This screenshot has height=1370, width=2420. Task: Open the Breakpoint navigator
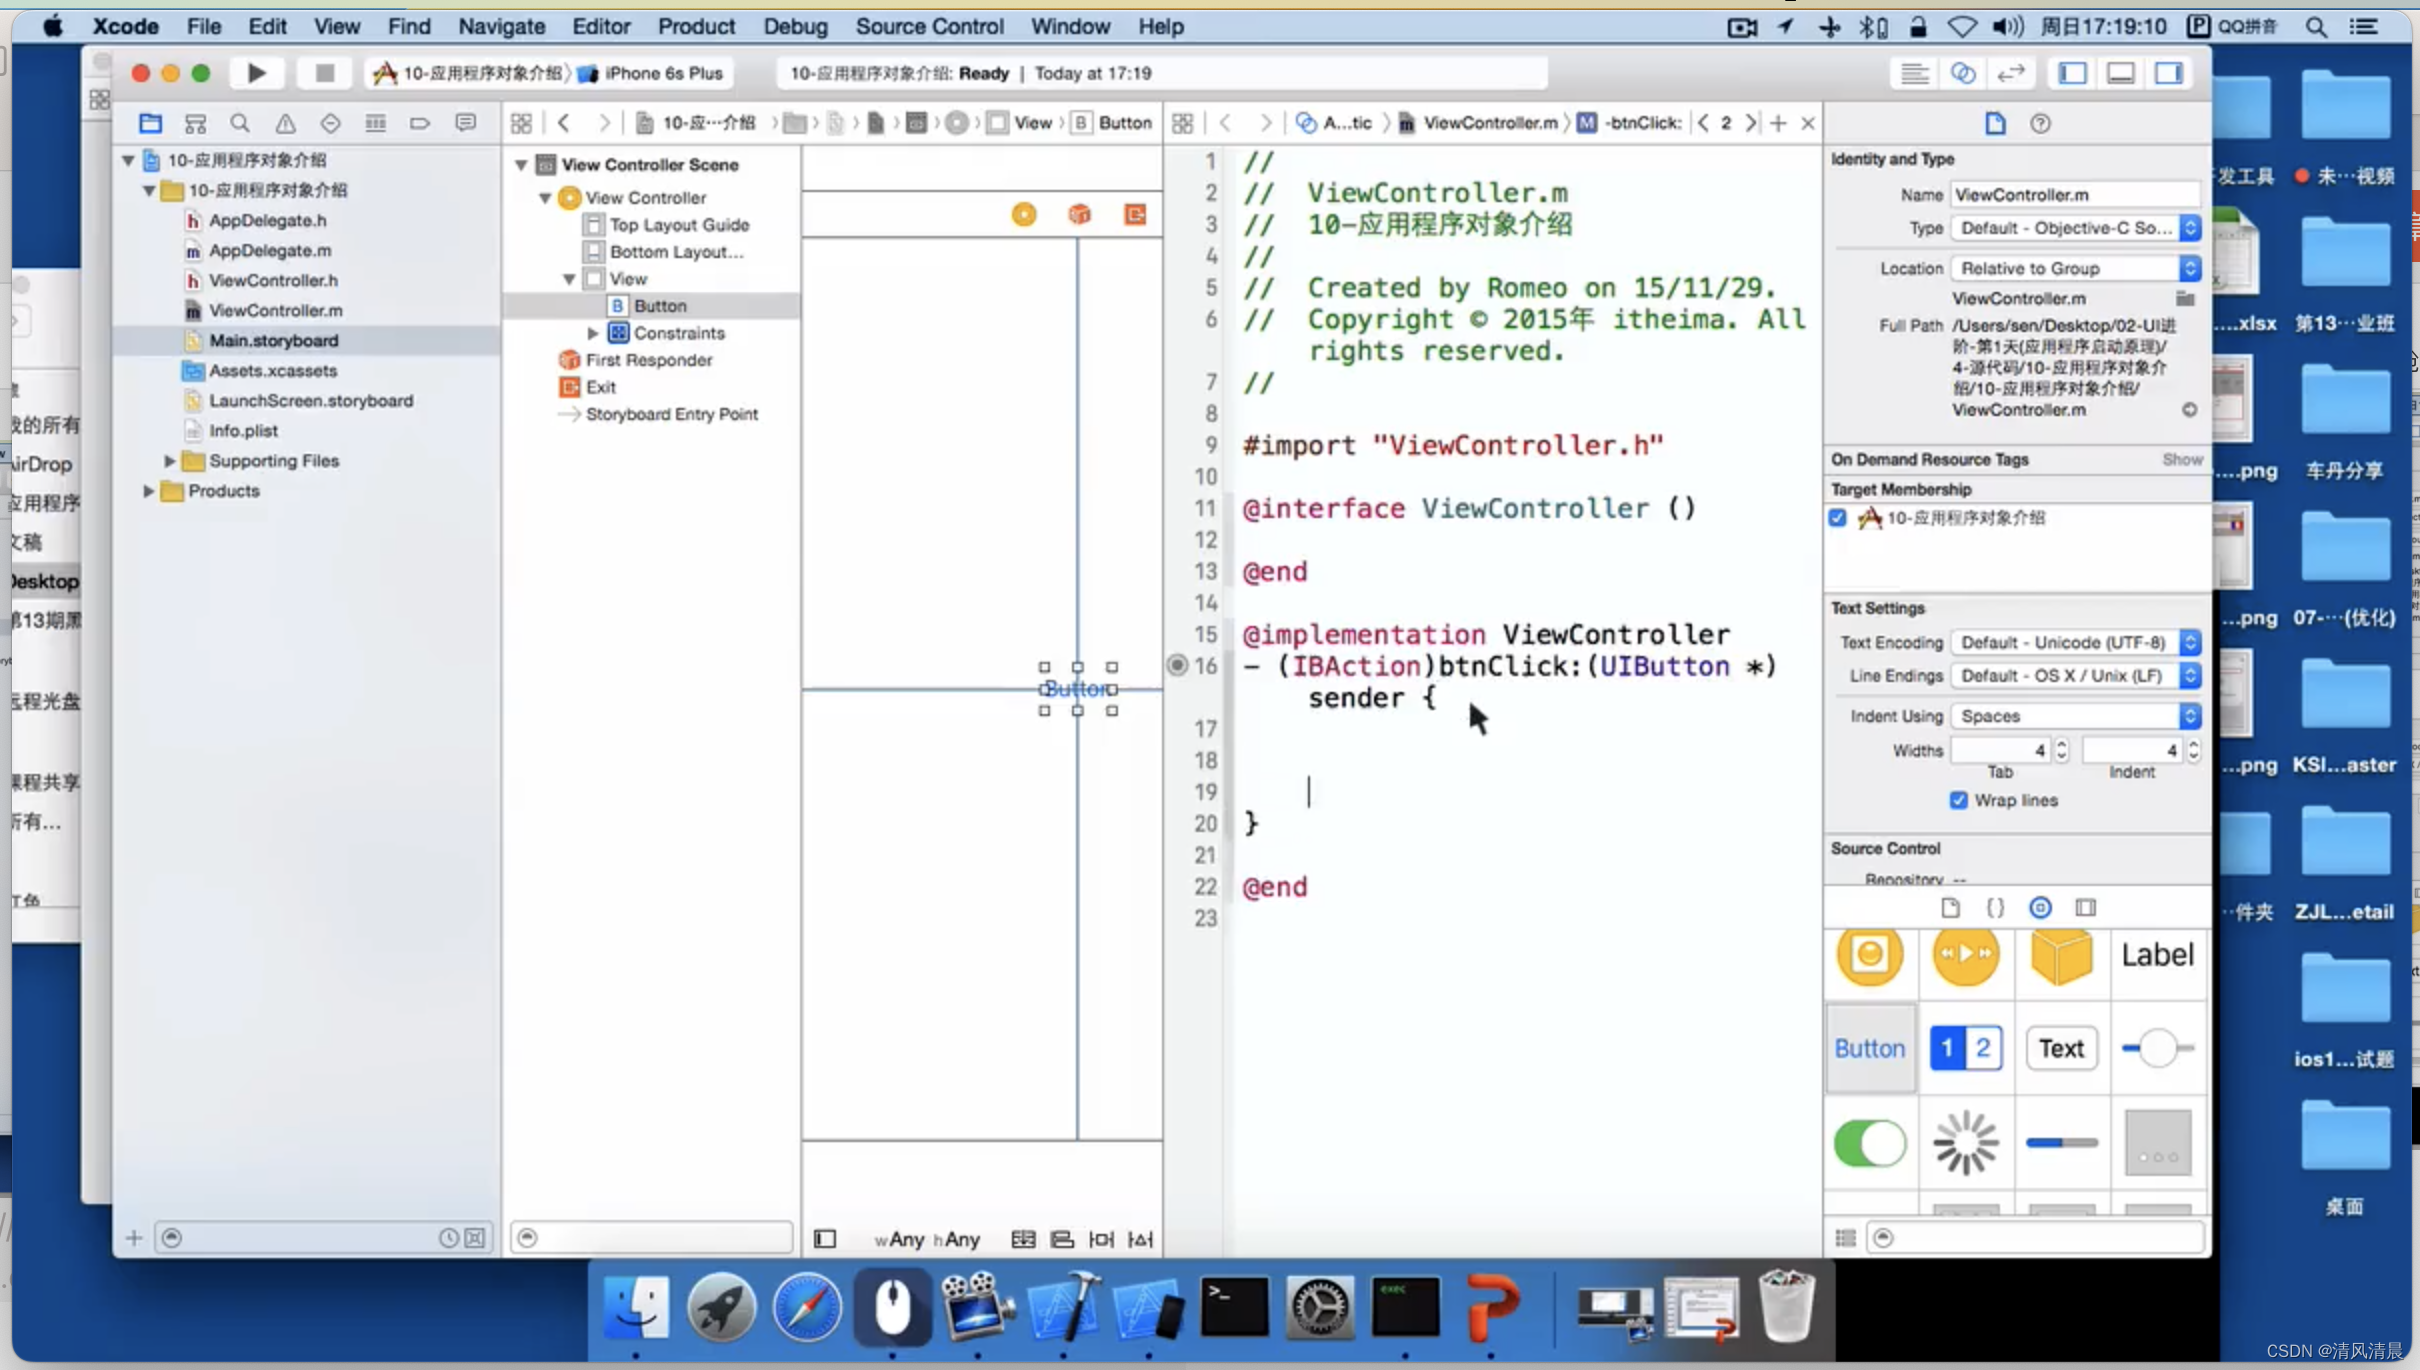[x=420, y=123]
